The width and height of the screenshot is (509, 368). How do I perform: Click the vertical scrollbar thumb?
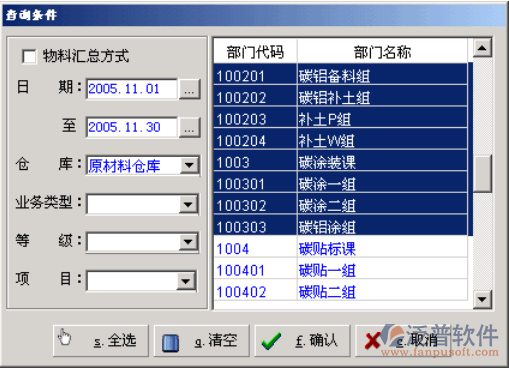tap(482, 173)
